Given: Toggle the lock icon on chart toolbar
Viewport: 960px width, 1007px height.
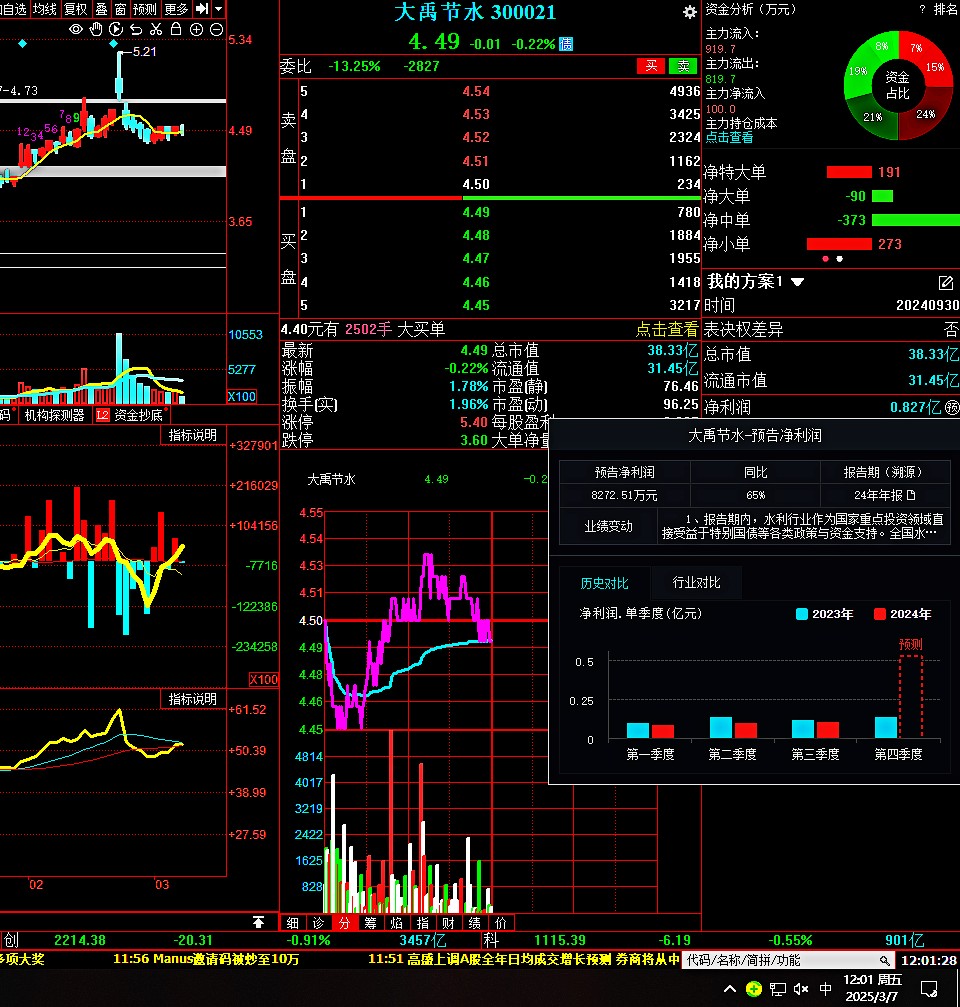Looking at the screenshot, I should pos(176,29).
